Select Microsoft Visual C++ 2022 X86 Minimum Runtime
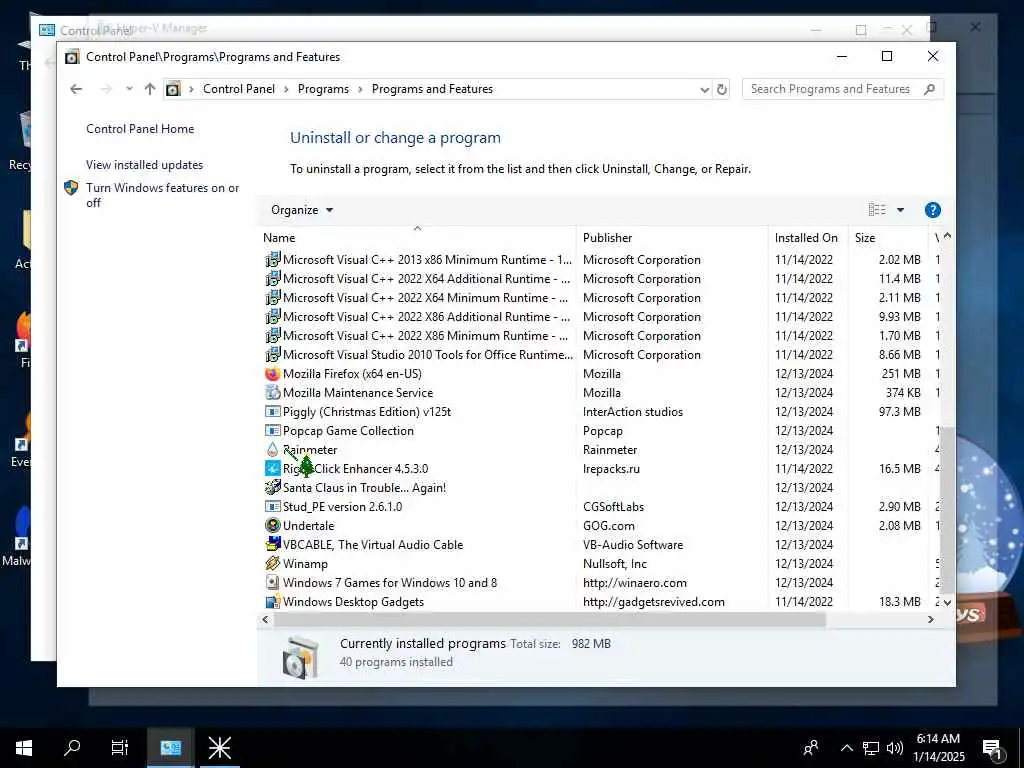 pyautogui.click(x=598, y=336)
